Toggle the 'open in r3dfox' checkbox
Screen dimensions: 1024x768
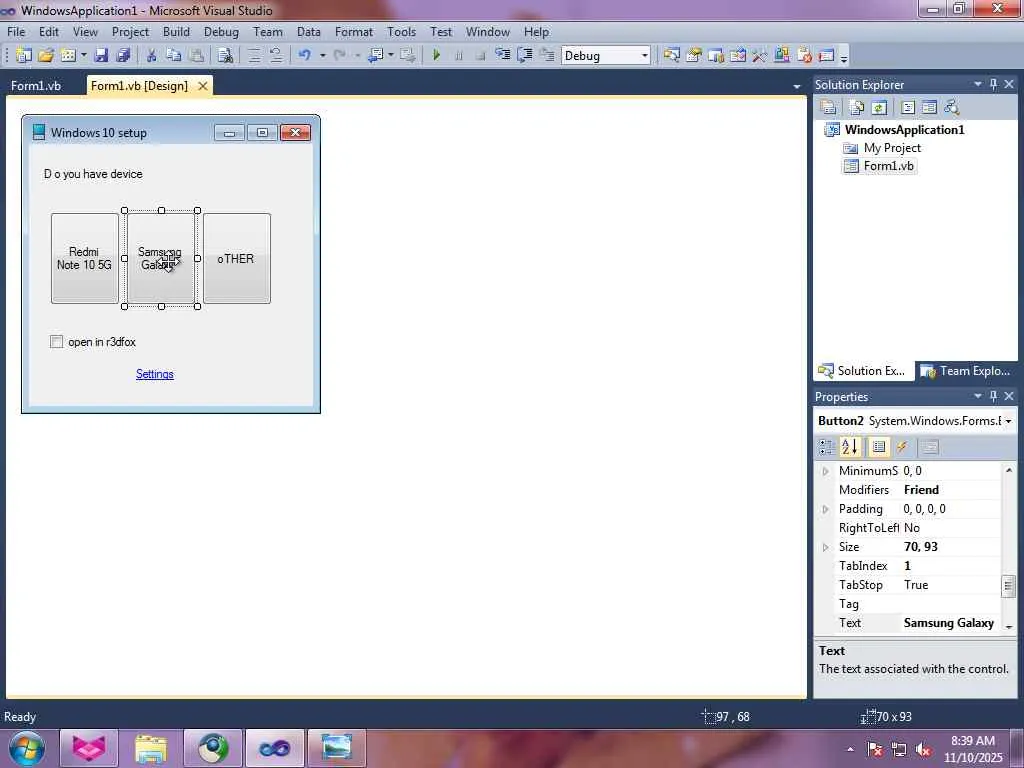57,342
